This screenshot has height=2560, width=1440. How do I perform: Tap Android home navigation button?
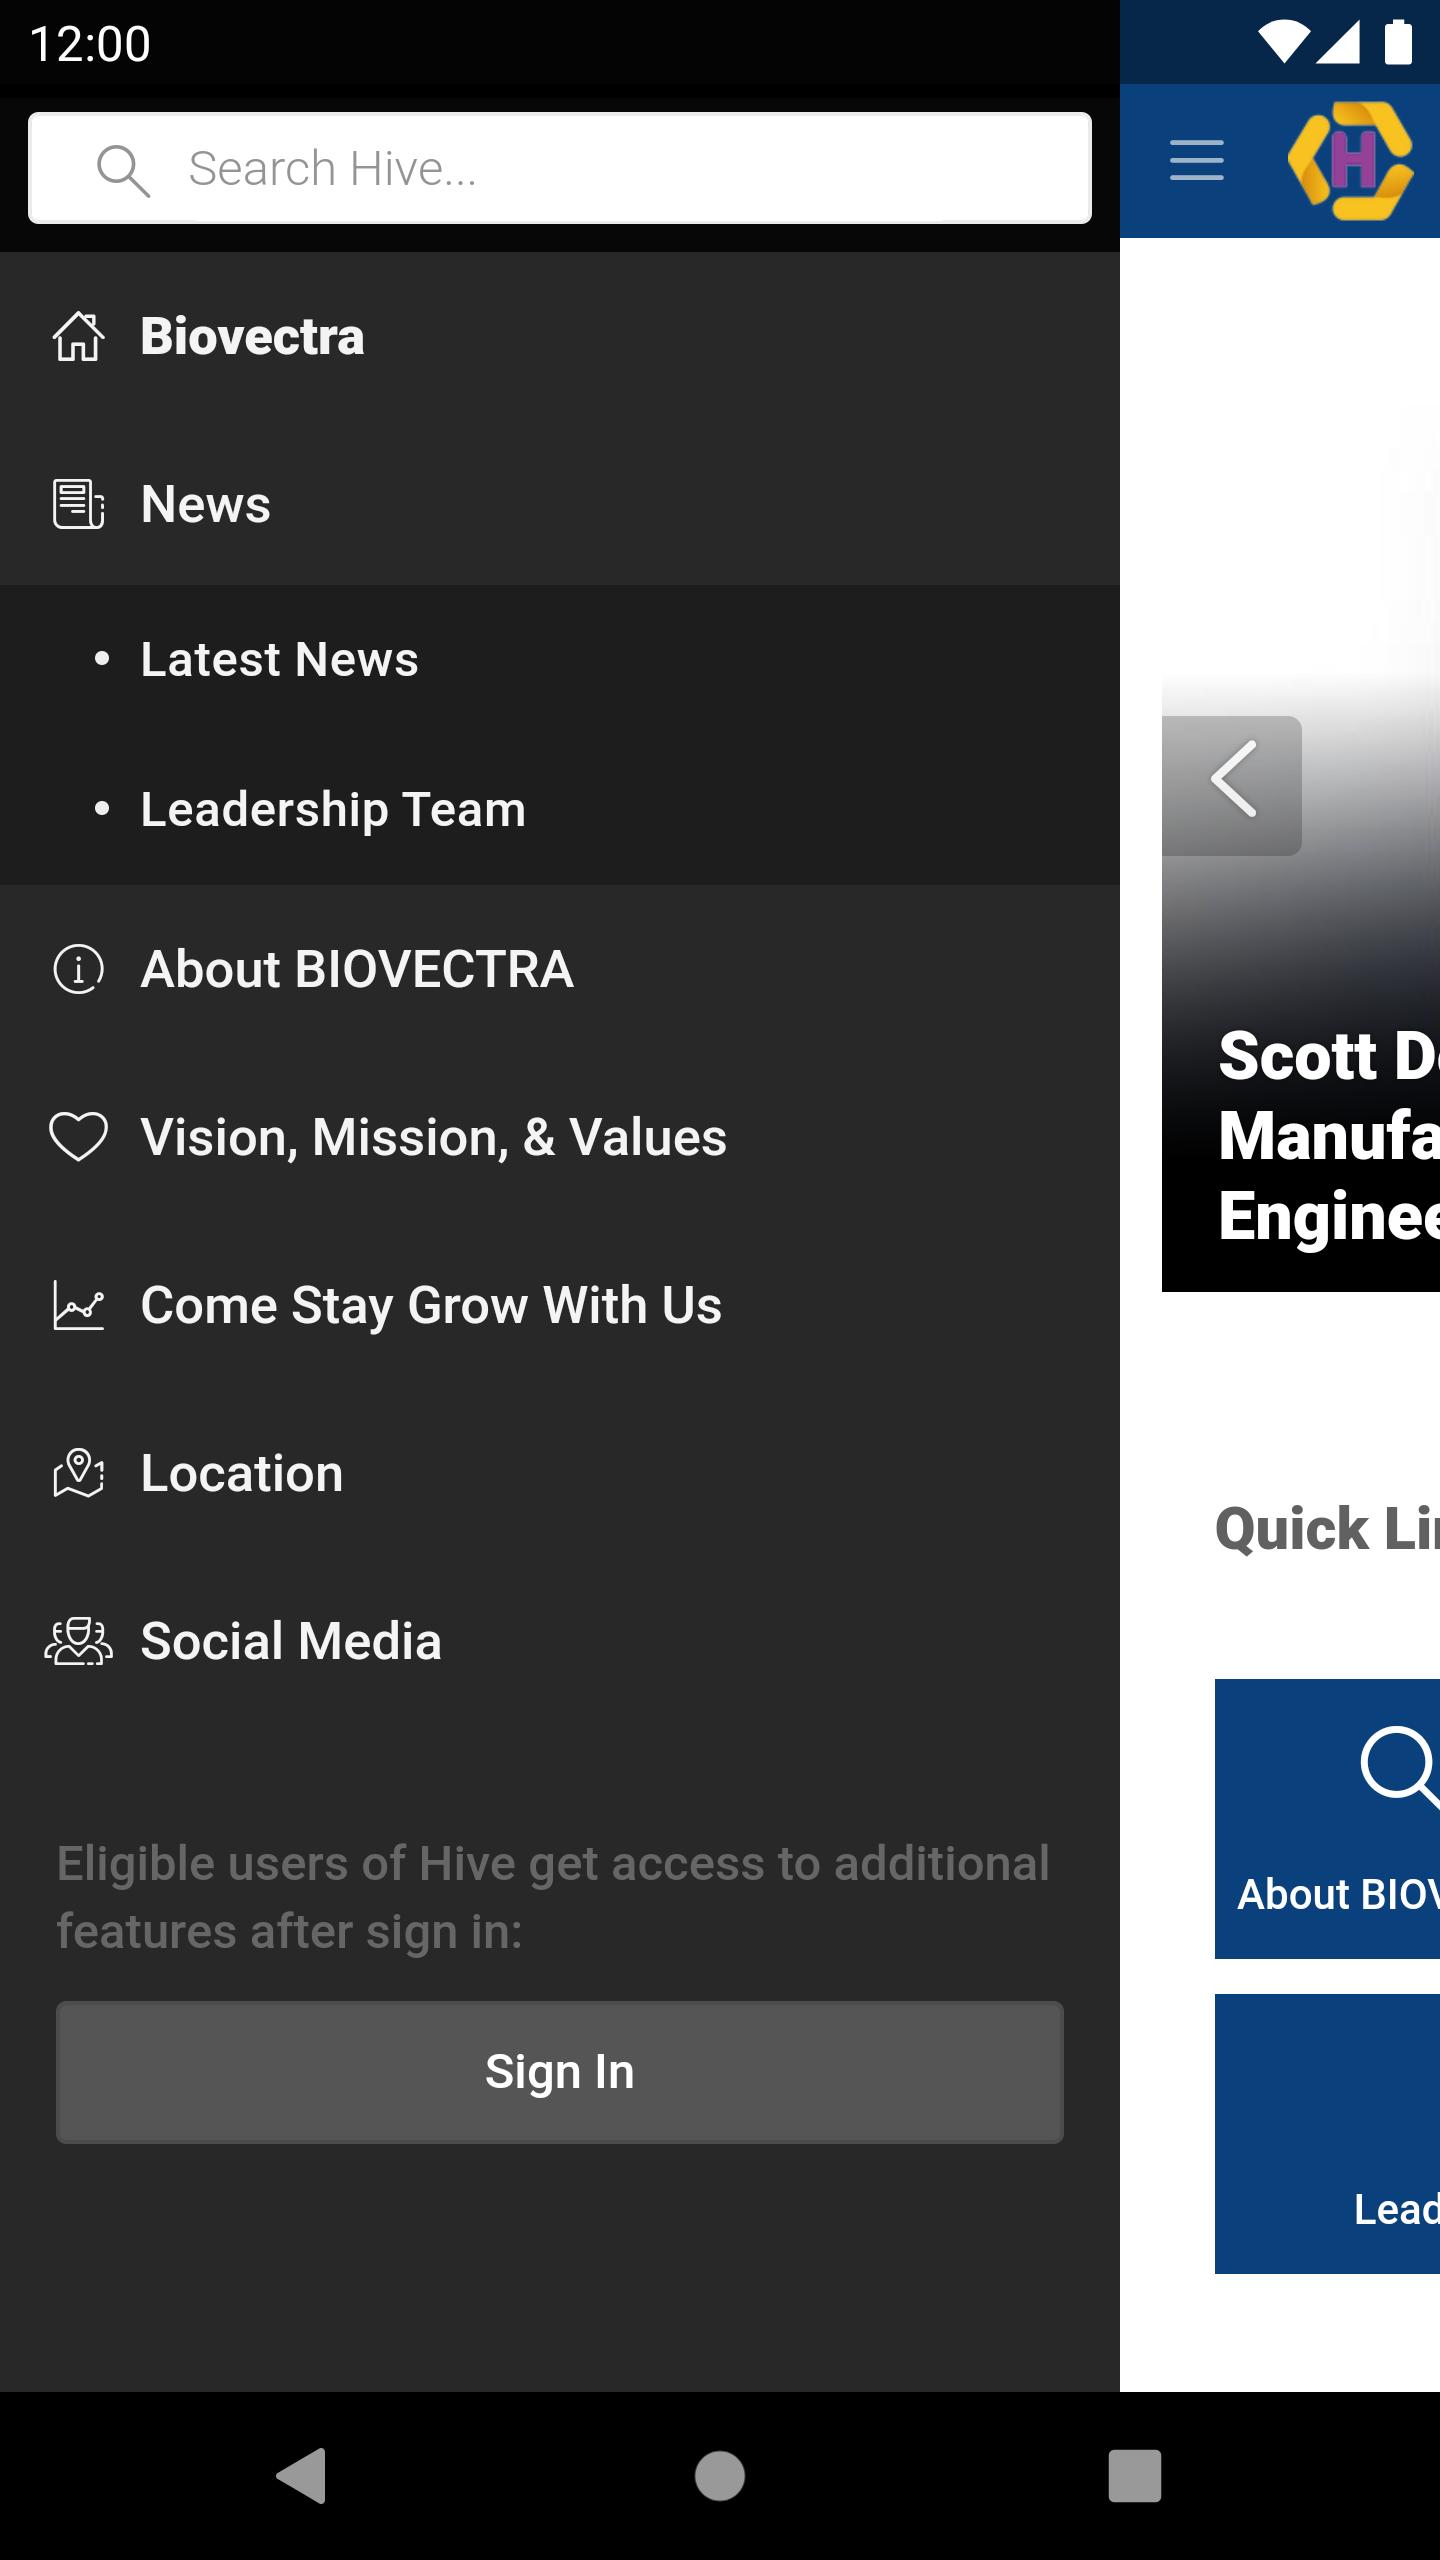[x=720, y=2476]
